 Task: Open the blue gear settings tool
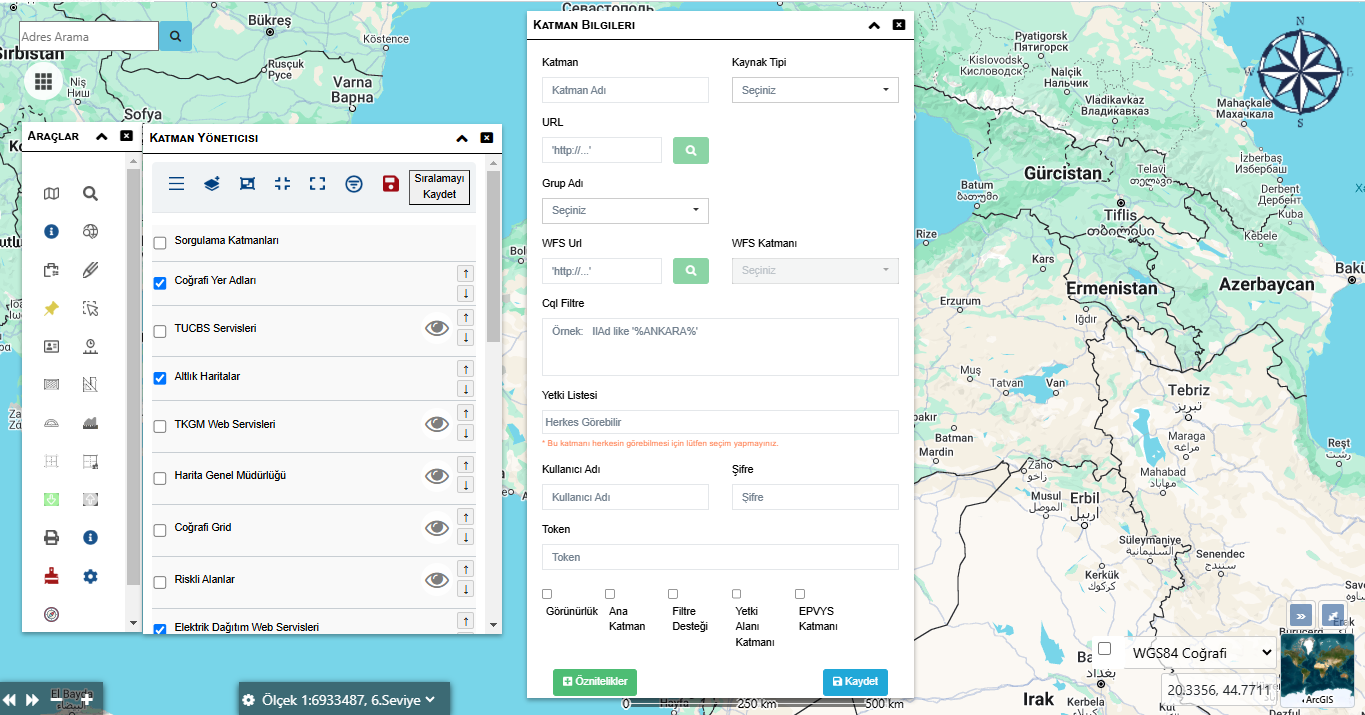pos(90,576)
